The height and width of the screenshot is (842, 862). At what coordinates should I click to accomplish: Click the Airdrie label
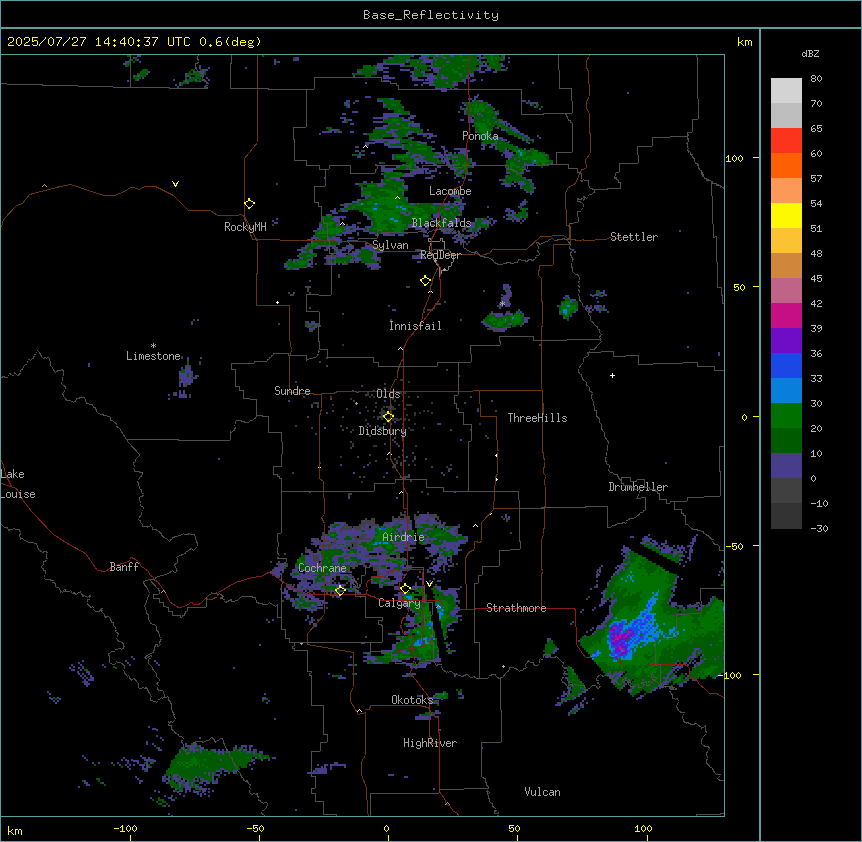click(403, 537)
